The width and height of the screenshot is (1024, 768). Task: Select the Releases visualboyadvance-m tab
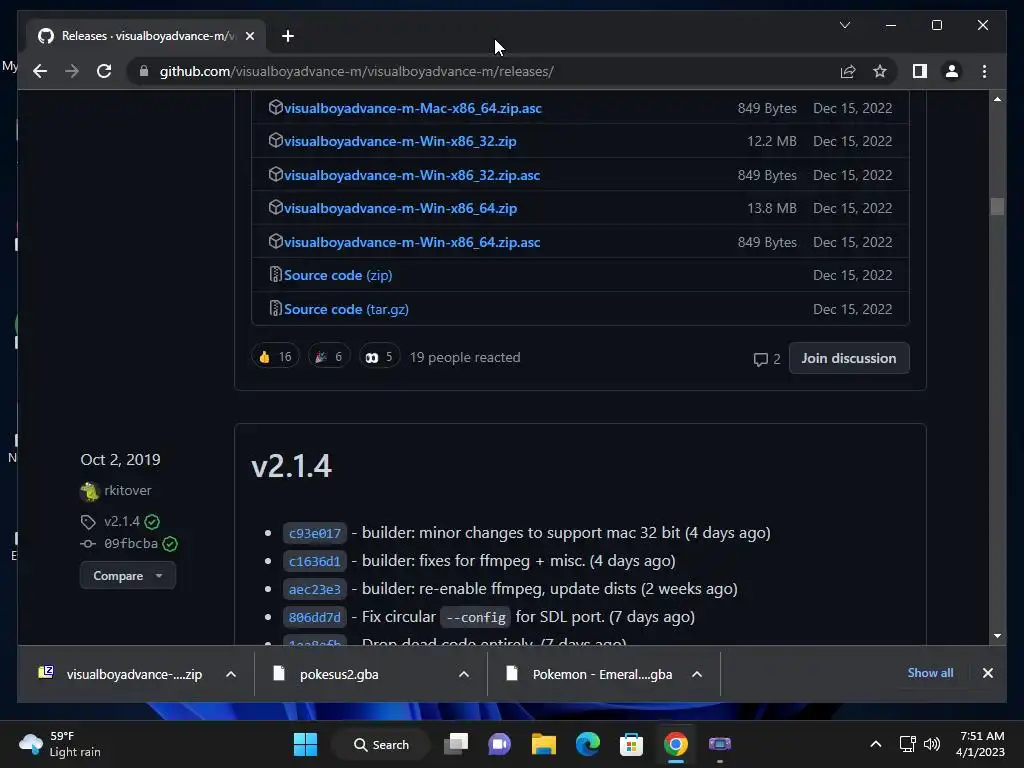146,36
